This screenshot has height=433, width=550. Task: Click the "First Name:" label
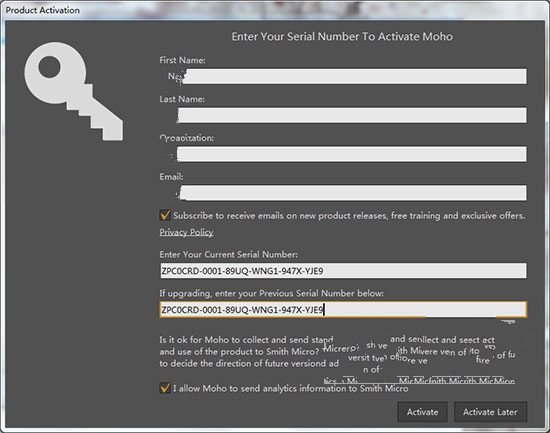click(182, 60)
